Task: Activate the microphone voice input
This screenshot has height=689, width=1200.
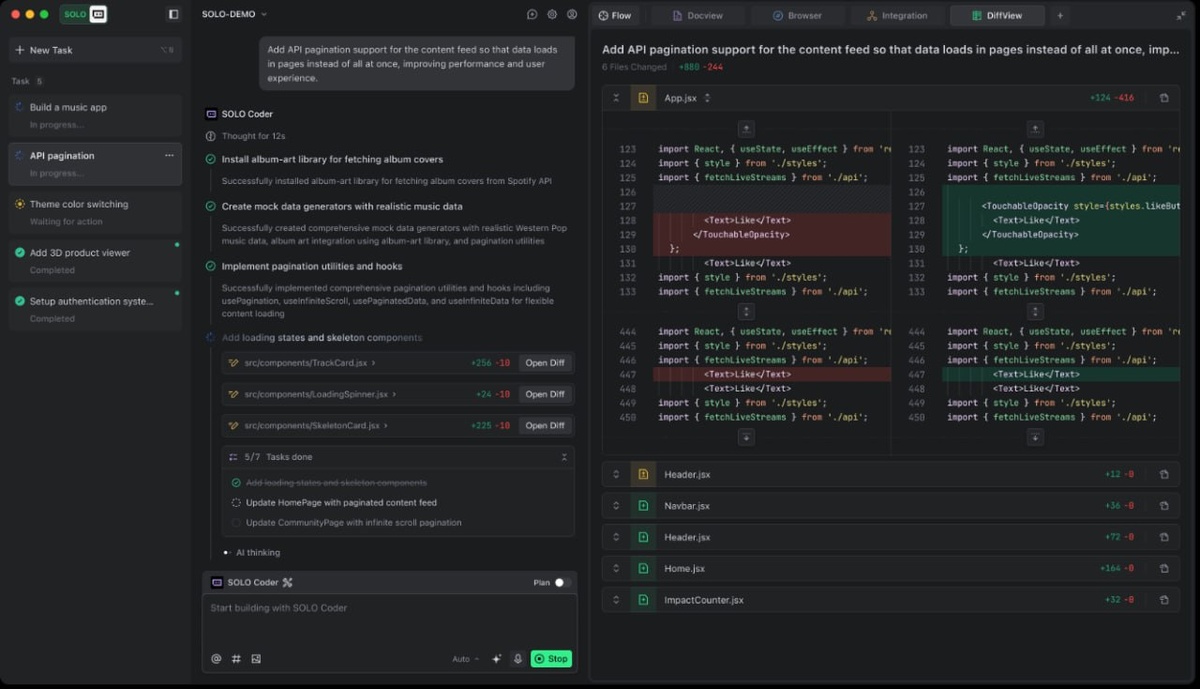Action: (518, 658)
